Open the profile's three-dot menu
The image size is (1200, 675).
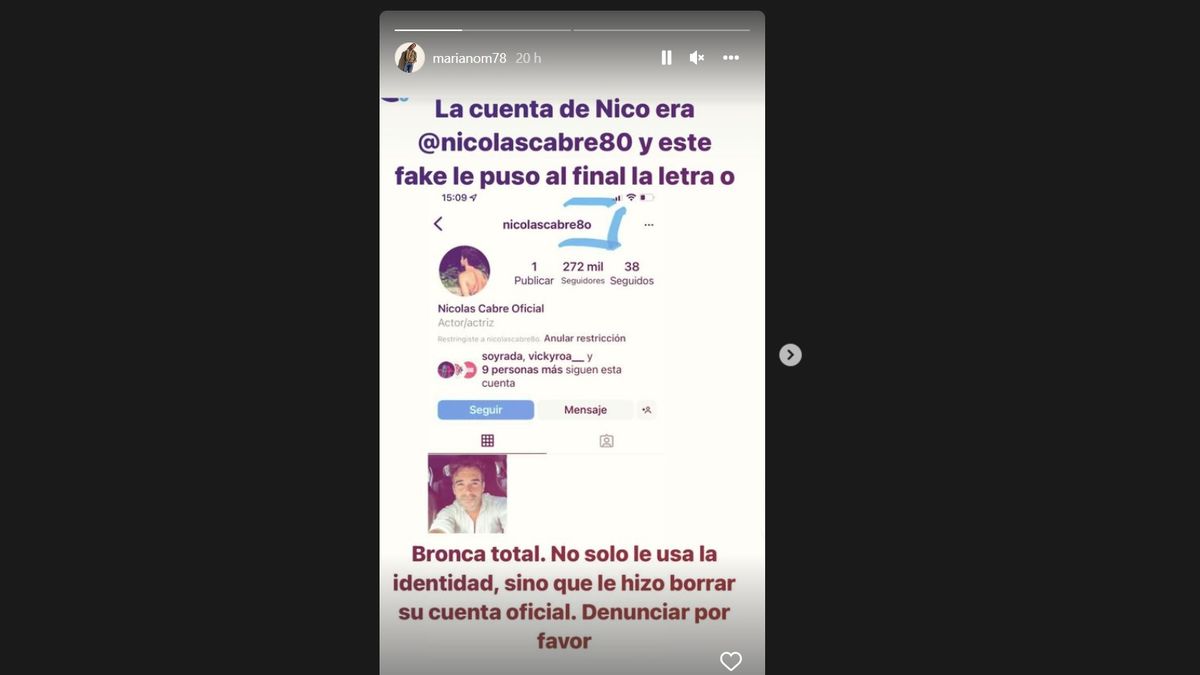(649, 225)
